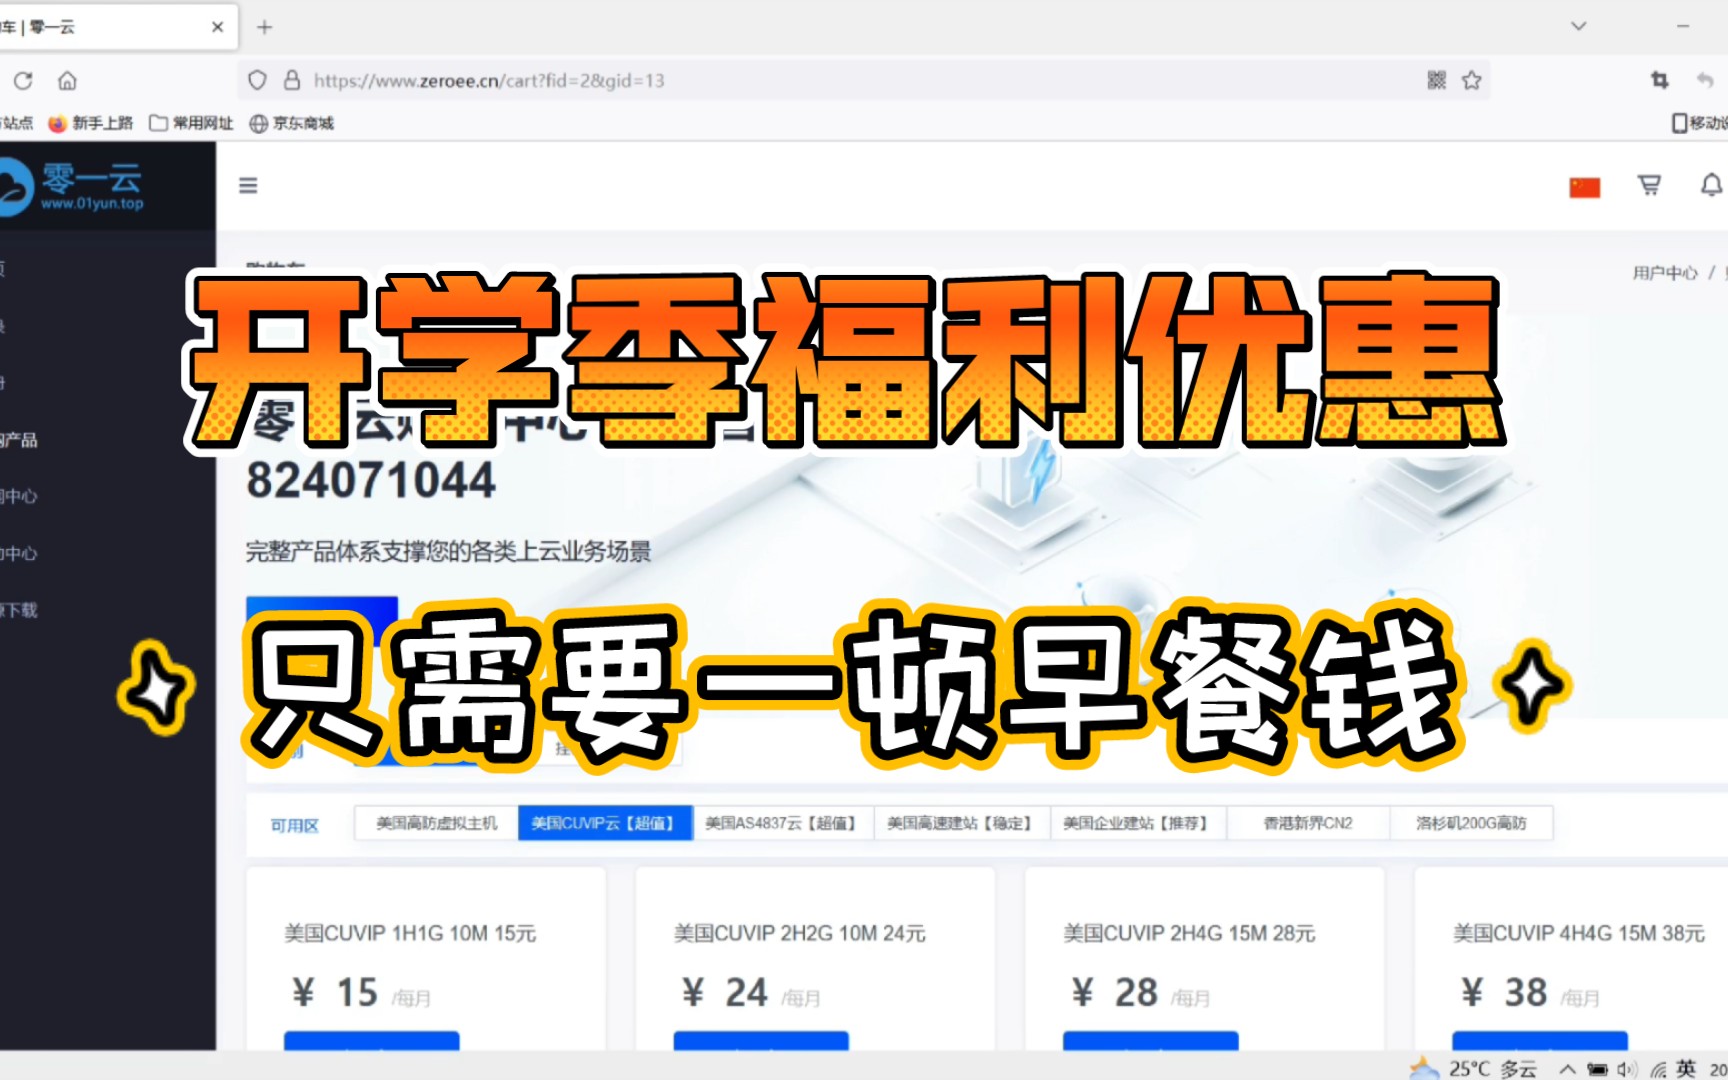Viewport: 1728px width, 1080px height.
Task: Open the taskbar volume speaker icon
Action: 1628,1069
